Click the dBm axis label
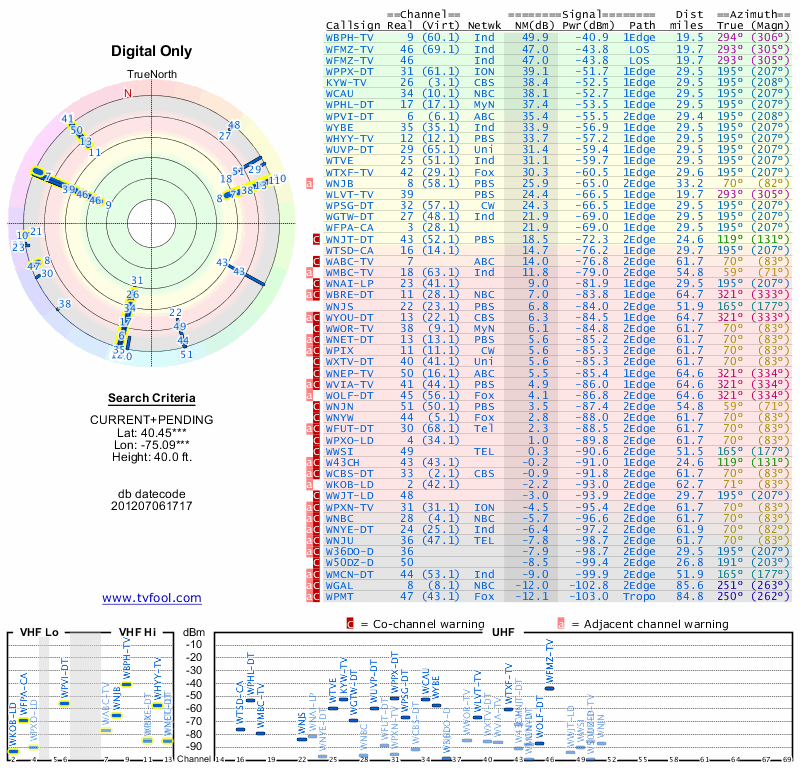This screenshot has width=800, height=768. (x=194, y=633)
